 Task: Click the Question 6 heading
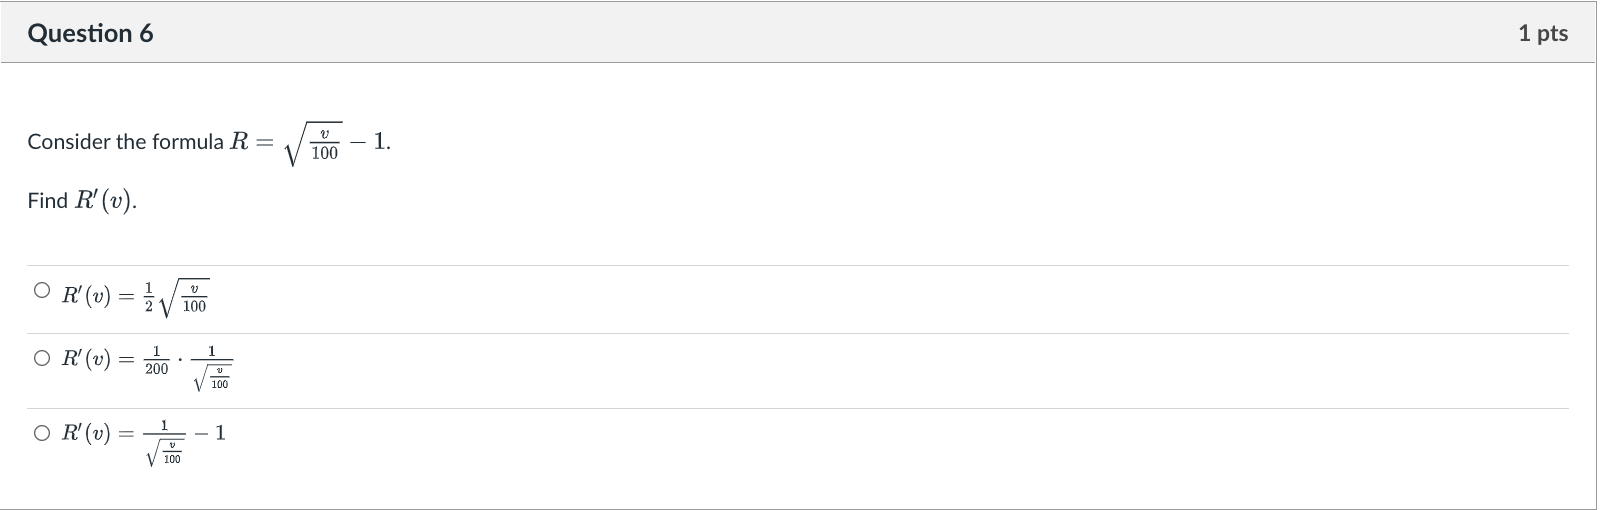tap(91, 33)
